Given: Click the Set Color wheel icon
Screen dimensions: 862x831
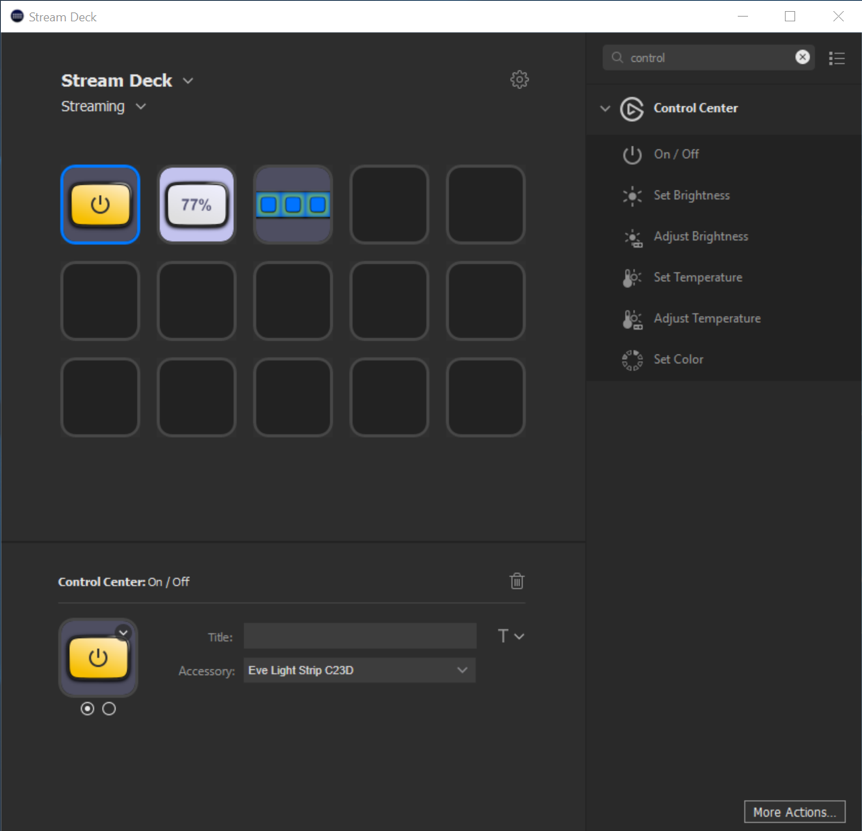Looking at the screenshot, I should 632,360.
